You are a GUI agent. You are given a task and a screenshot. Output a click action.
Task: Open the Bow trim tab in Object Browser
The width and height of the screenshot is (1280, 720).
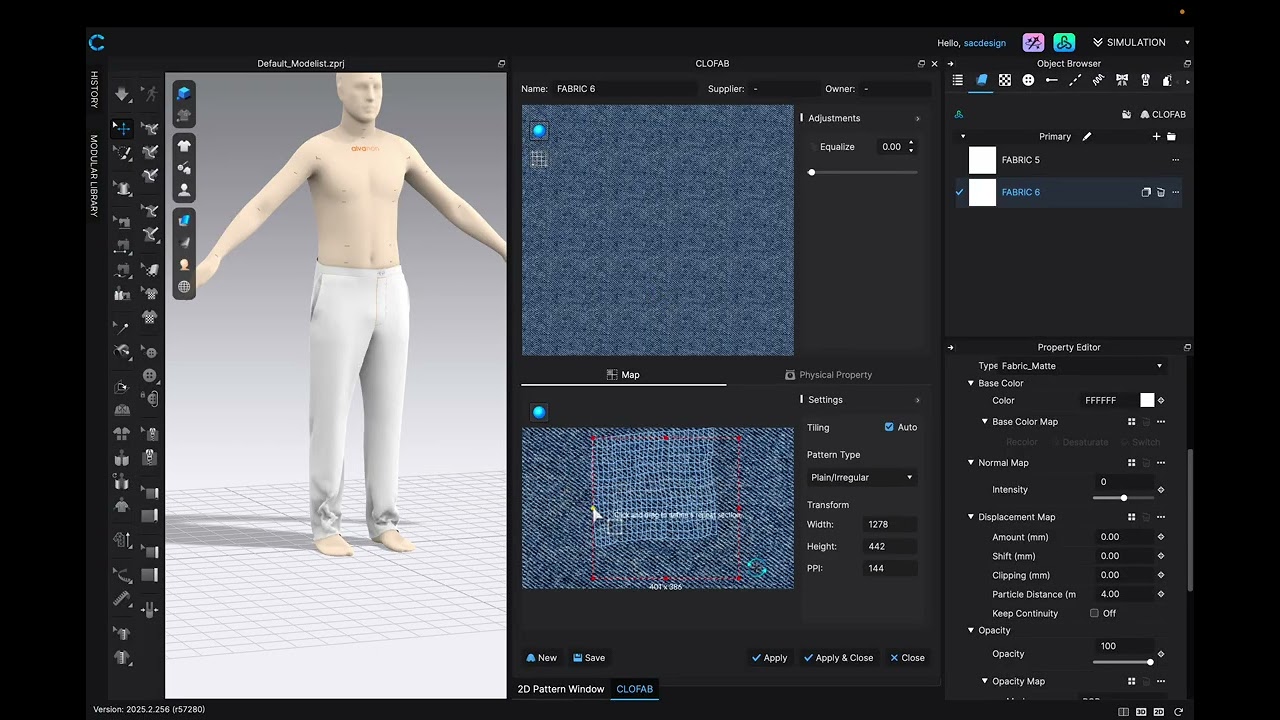pyautogui.click(x=1121, y=80)
